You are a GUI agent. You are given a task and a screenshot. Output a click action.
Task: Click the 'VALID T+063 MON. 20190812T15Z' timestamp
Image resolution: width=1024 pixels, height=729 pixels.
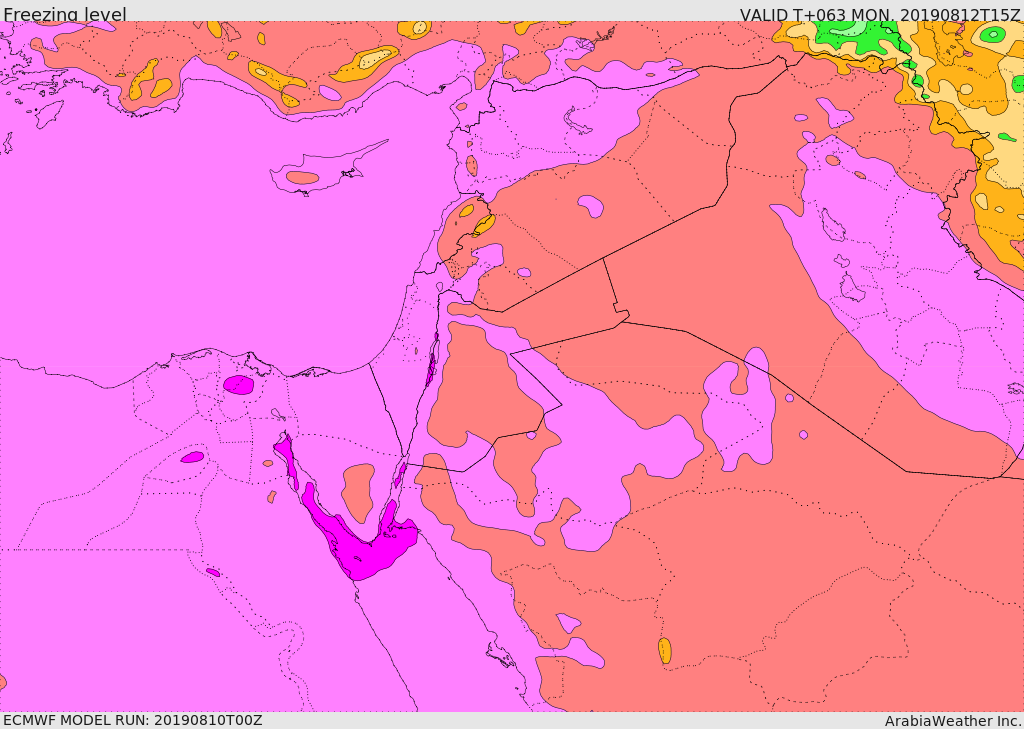coord(880,14)
